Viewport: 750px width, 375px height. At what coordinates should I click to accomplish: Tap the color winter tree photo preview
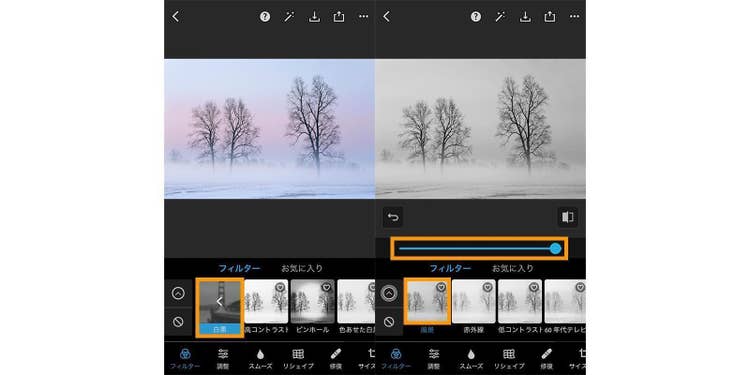coord(269,129)
